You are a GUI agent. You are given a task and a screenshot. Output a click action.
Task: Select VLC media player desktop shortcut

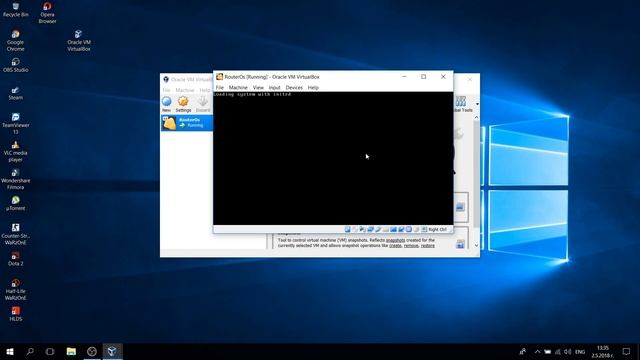coord(16,151)
